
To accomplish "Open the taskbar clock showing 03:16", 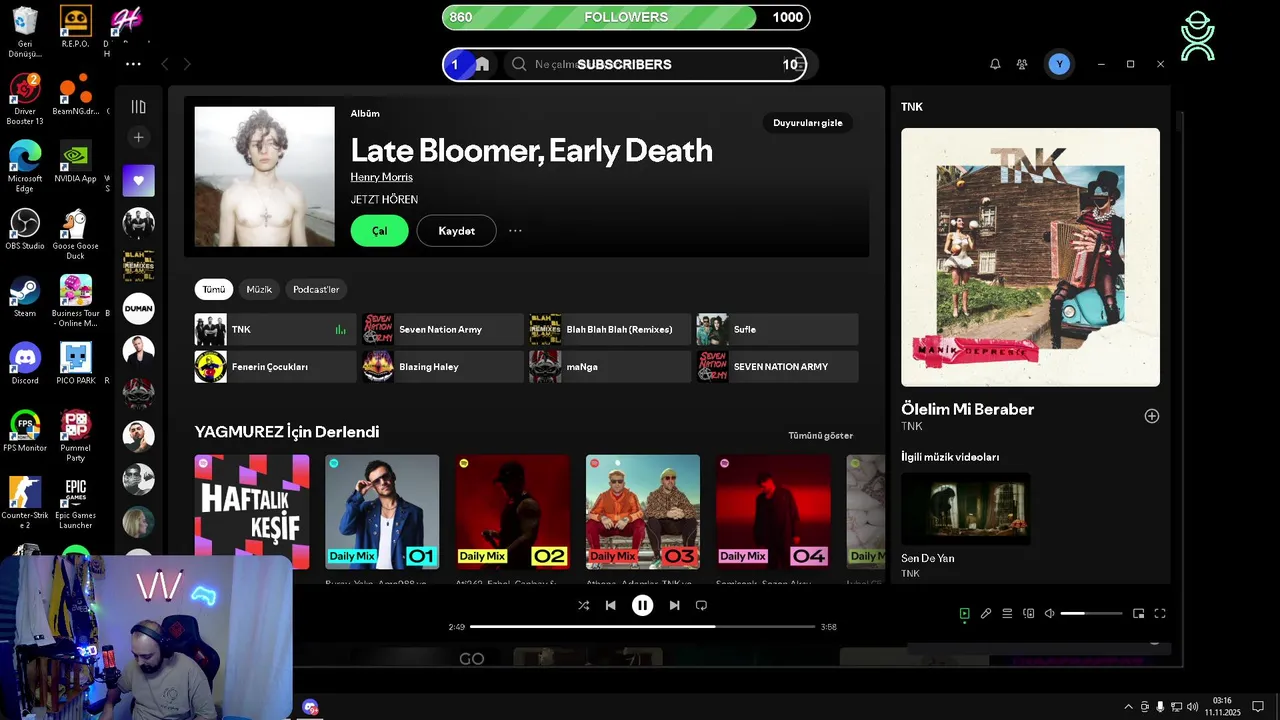I will [1222, 706].
